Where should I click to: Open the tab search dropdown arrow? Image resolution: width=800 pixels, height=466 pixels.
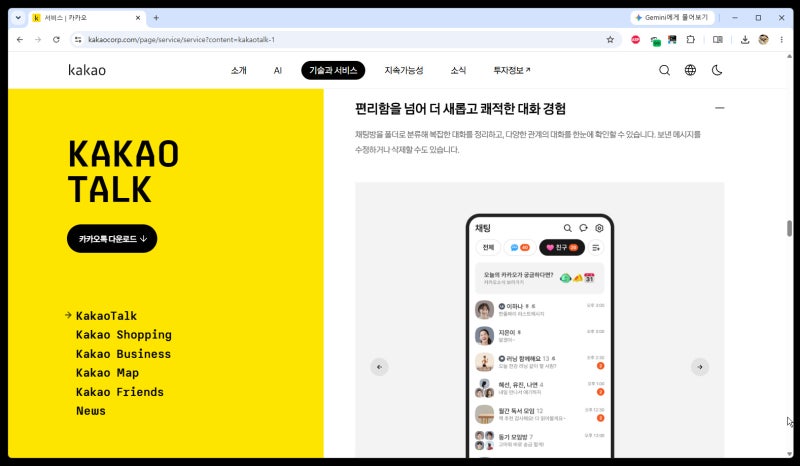pos(18,18)
